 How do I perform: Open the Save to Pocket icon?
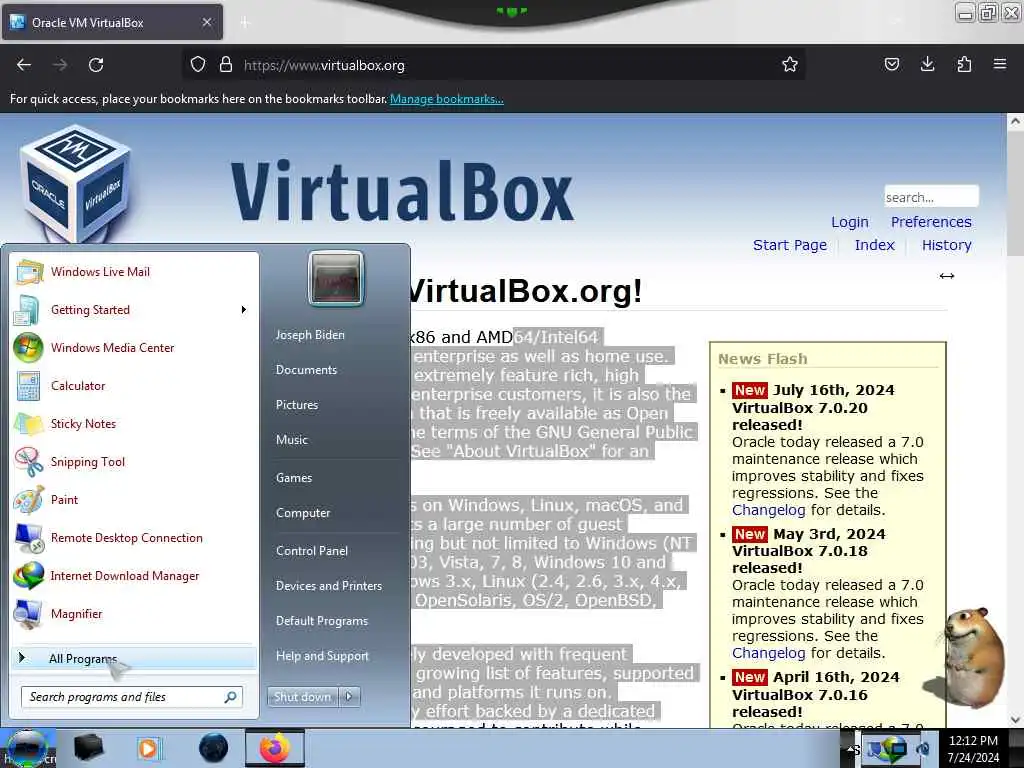tap(891, 64)
